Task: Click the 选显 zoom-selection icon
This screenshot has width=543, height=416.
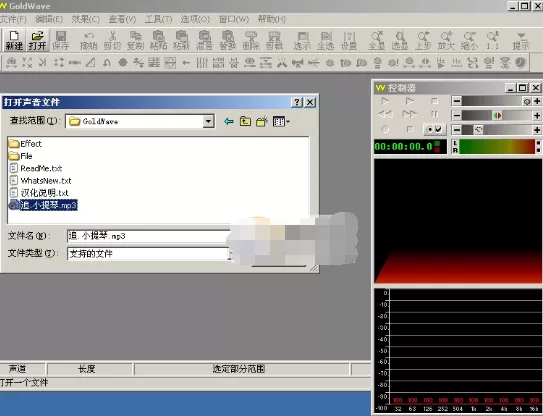Action: [x=400, y=40]
